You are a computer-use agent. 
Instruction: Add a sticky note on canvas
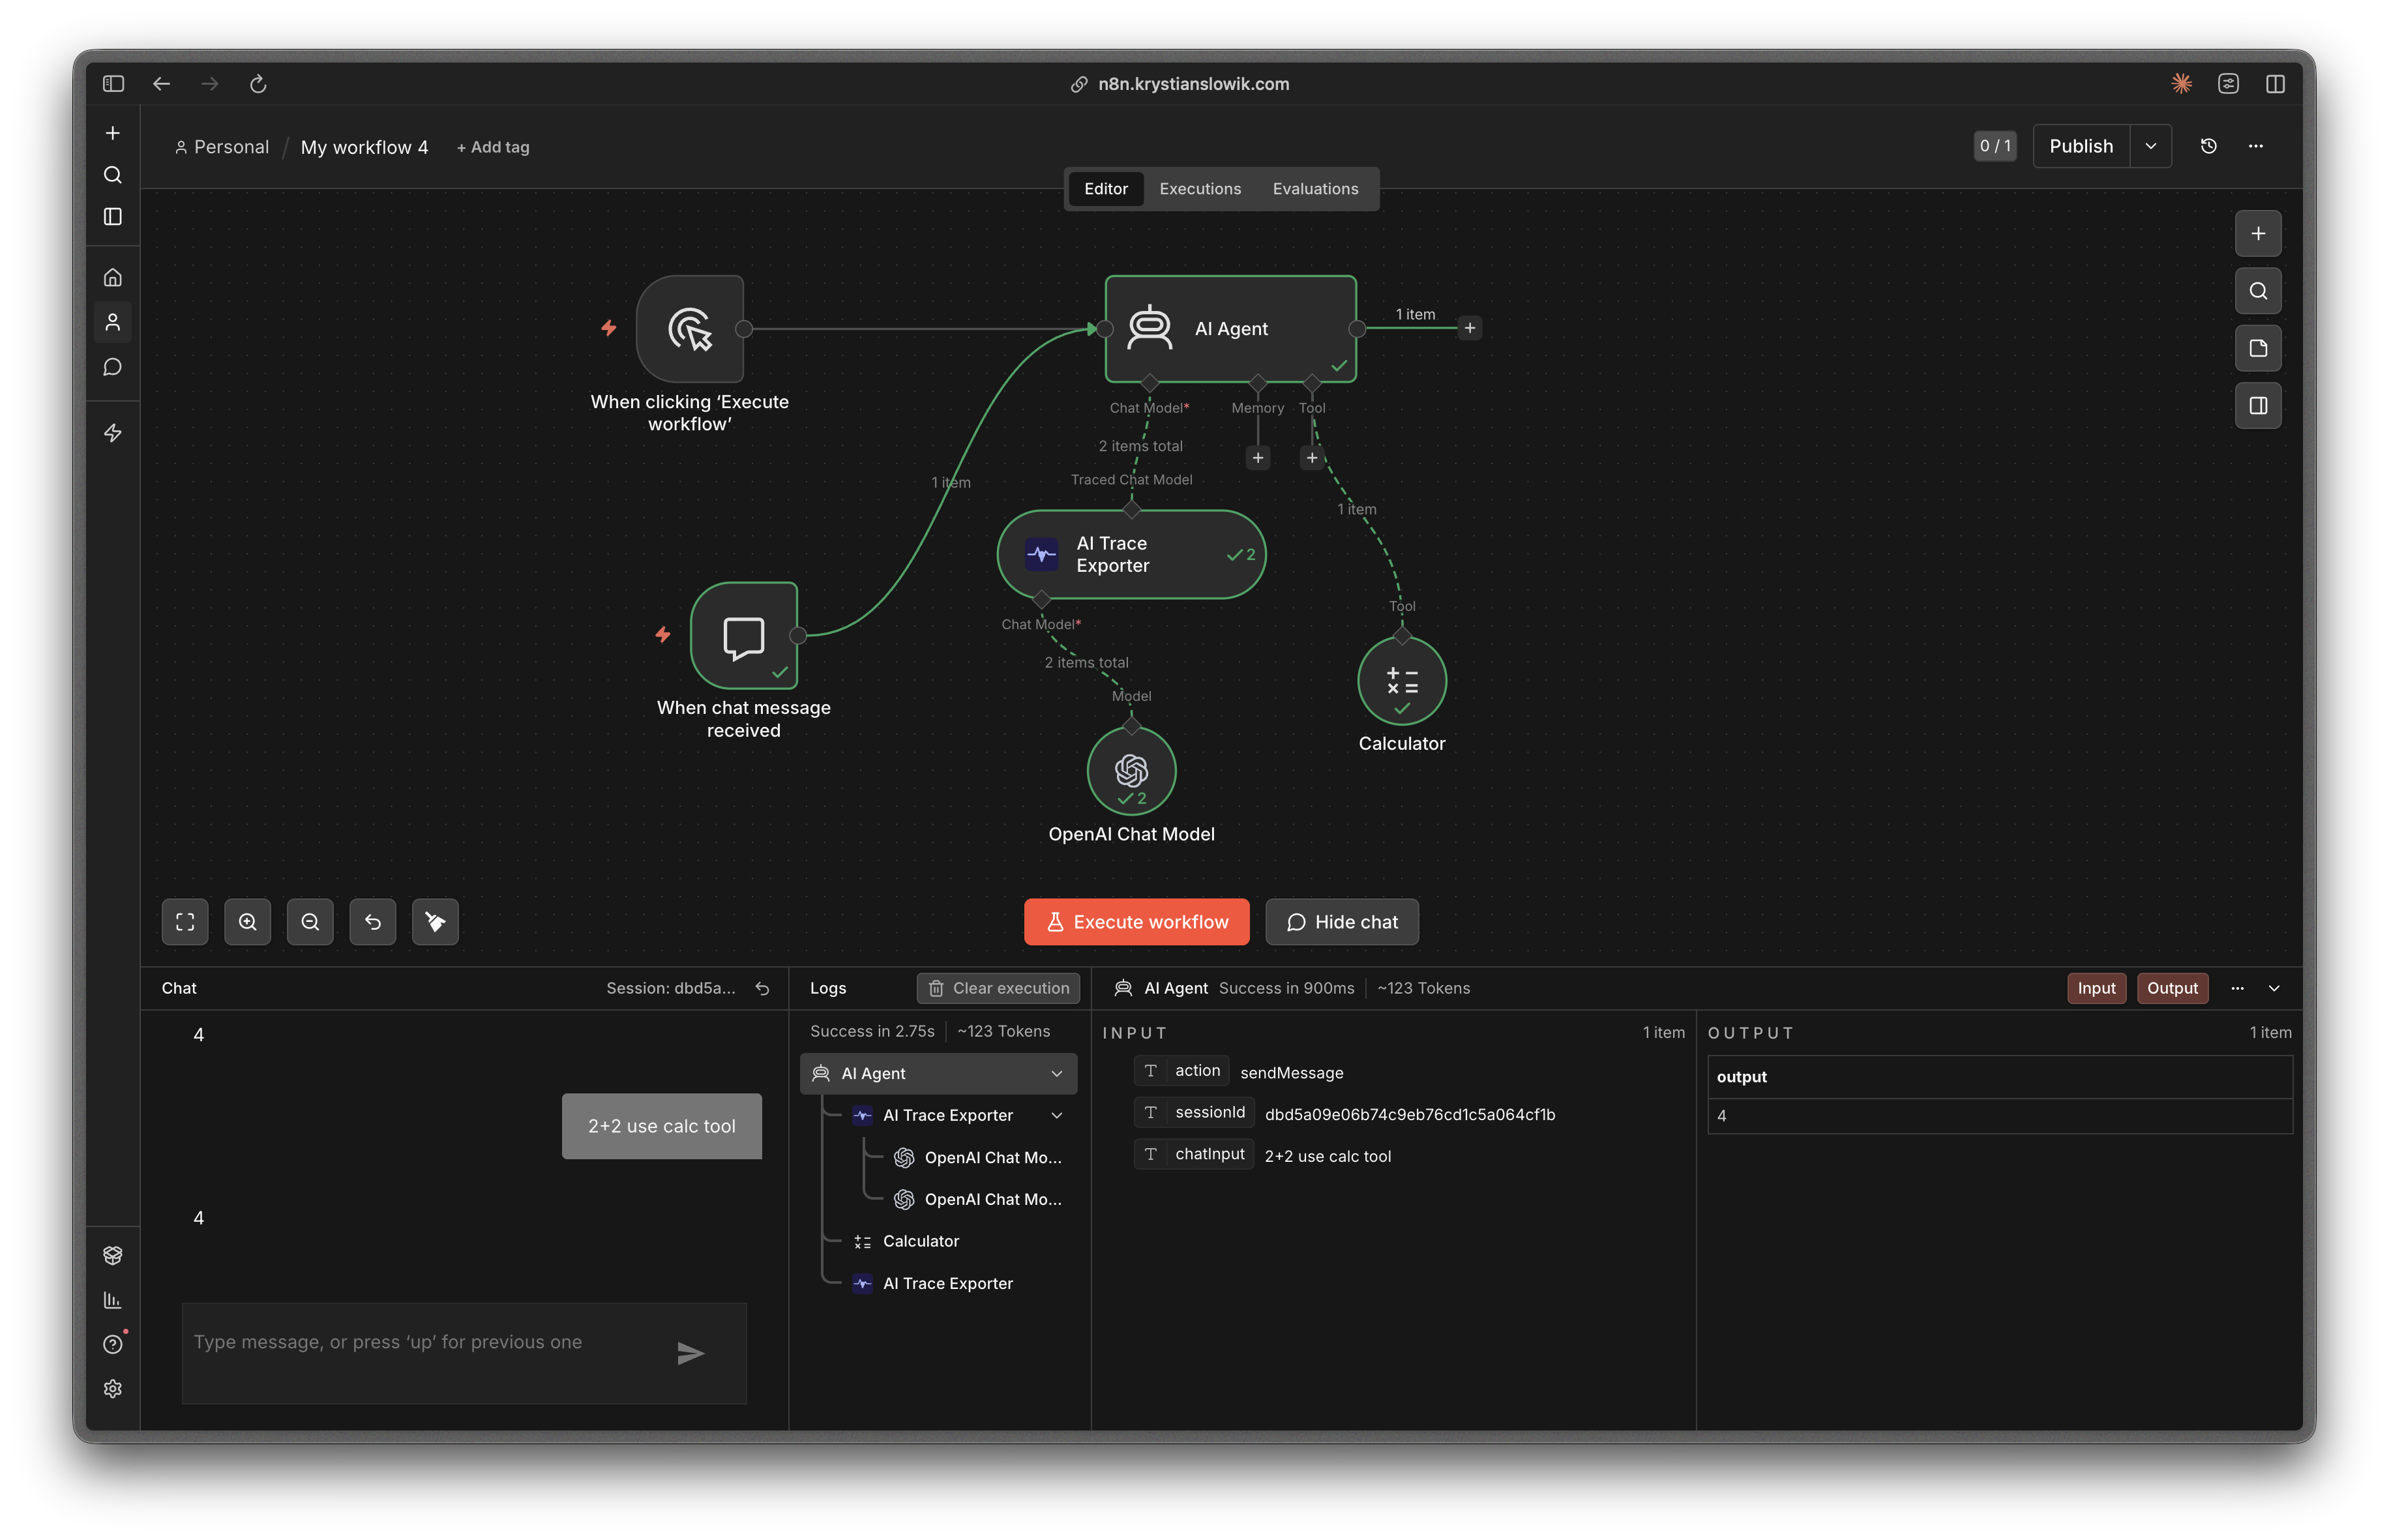point(2258,348)
